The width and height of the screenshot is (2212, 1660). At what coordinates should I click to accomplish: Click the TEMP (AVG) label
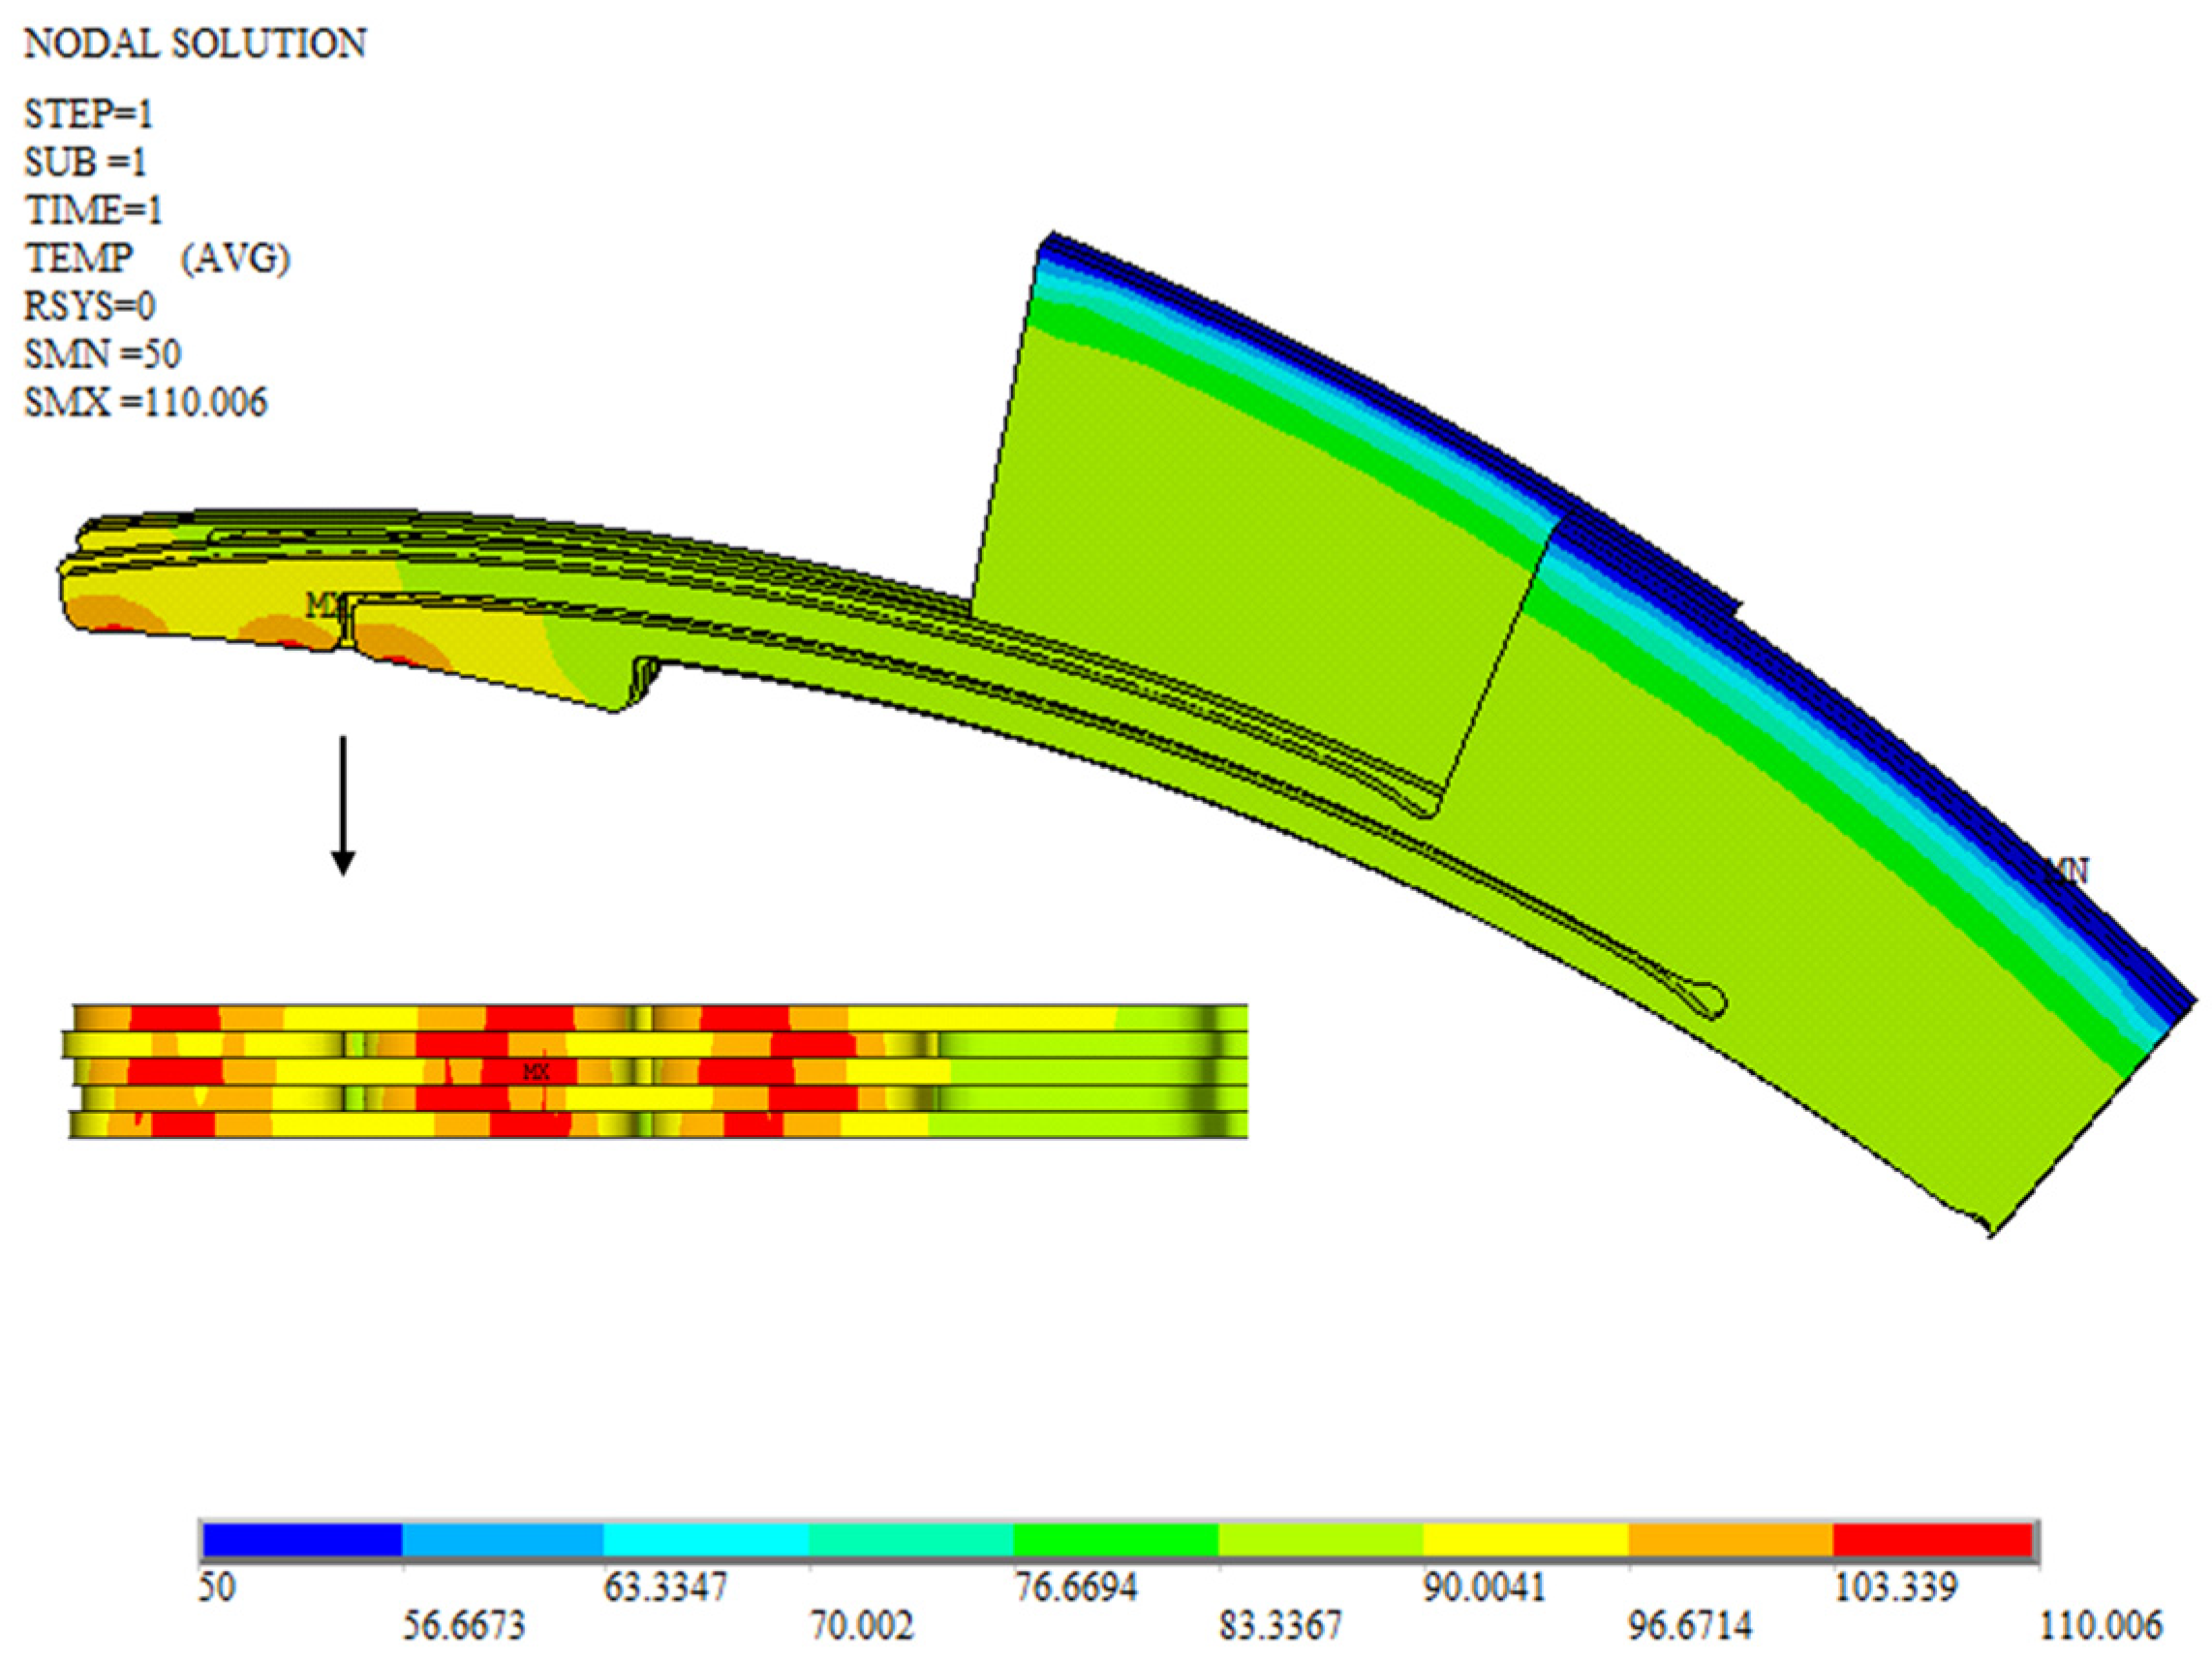pyautogui.click(x=157, y=258)
